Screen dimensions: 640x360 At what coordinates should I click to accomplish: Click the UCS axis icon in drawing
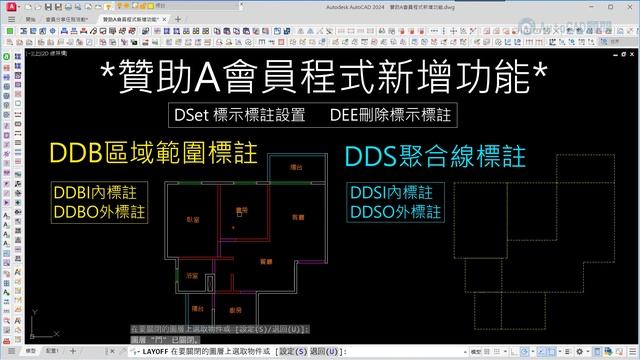[x=44, y=324]
